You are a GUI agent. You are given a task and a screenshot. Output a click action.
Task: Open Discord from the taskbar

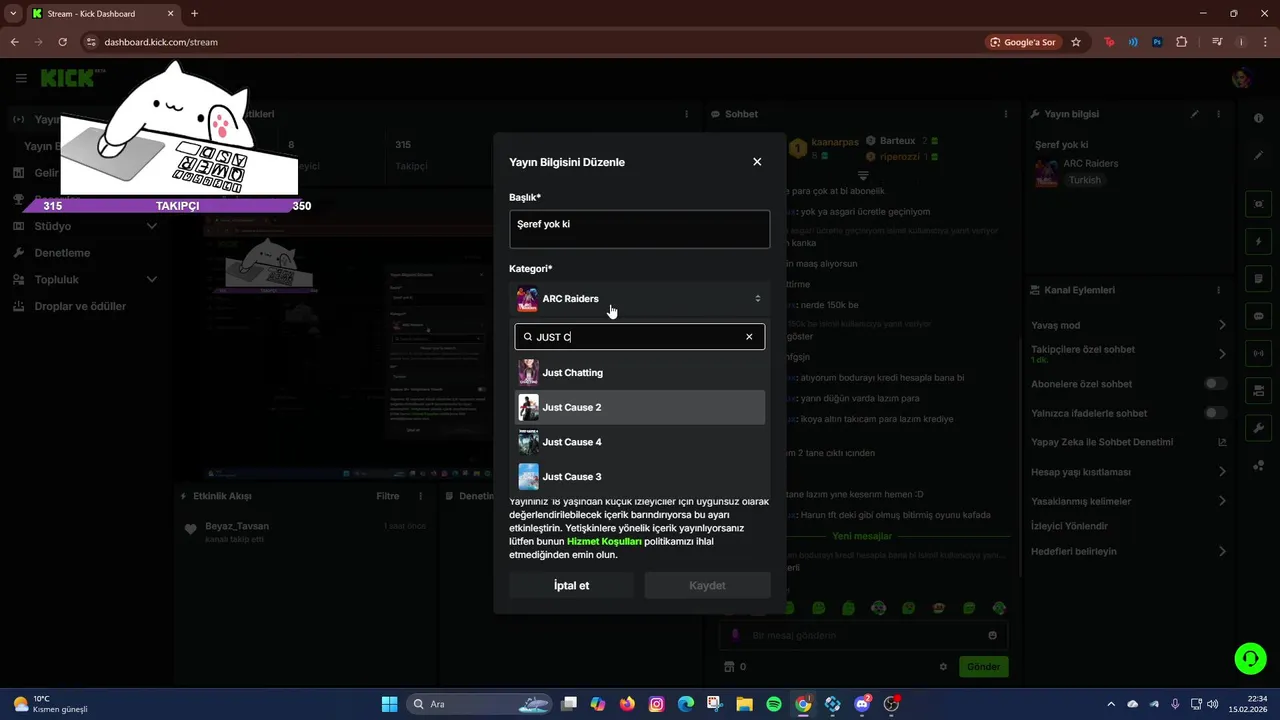(862, 704)
